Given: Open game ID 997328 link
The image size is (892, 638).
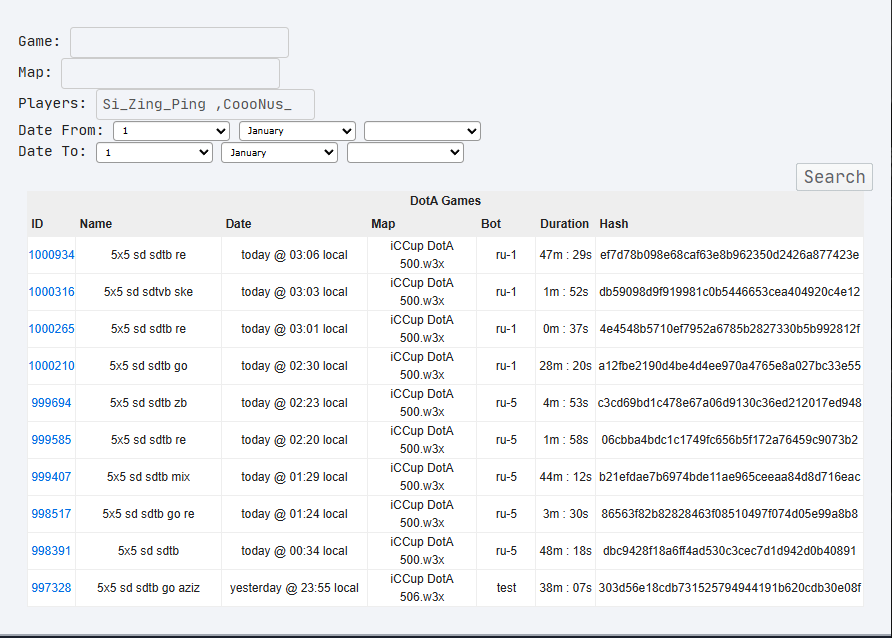Looking at the screenshot, I should click(x=51, y=587).
